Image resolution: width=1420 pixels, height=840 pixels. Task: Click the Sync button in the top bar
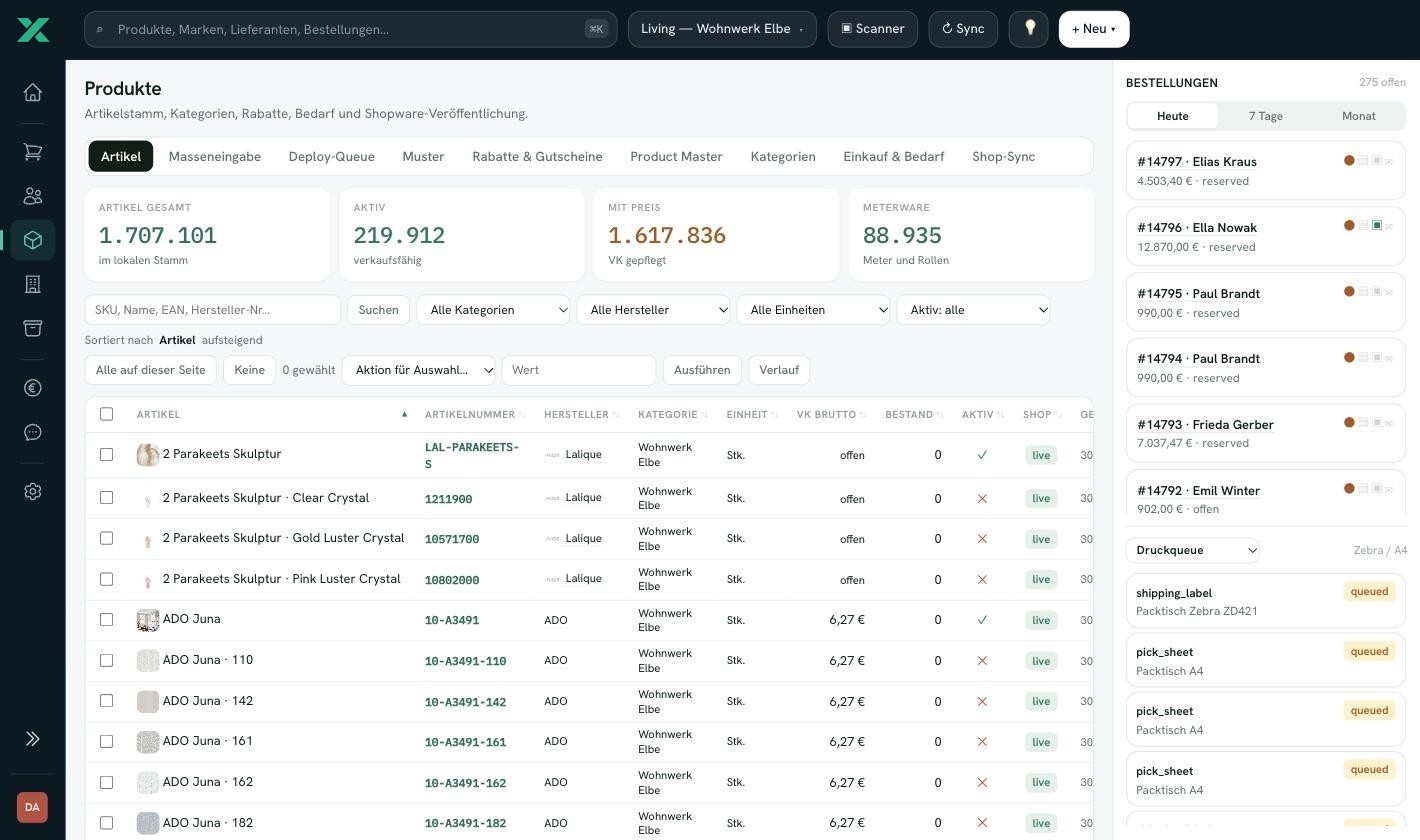coord(964,29)
